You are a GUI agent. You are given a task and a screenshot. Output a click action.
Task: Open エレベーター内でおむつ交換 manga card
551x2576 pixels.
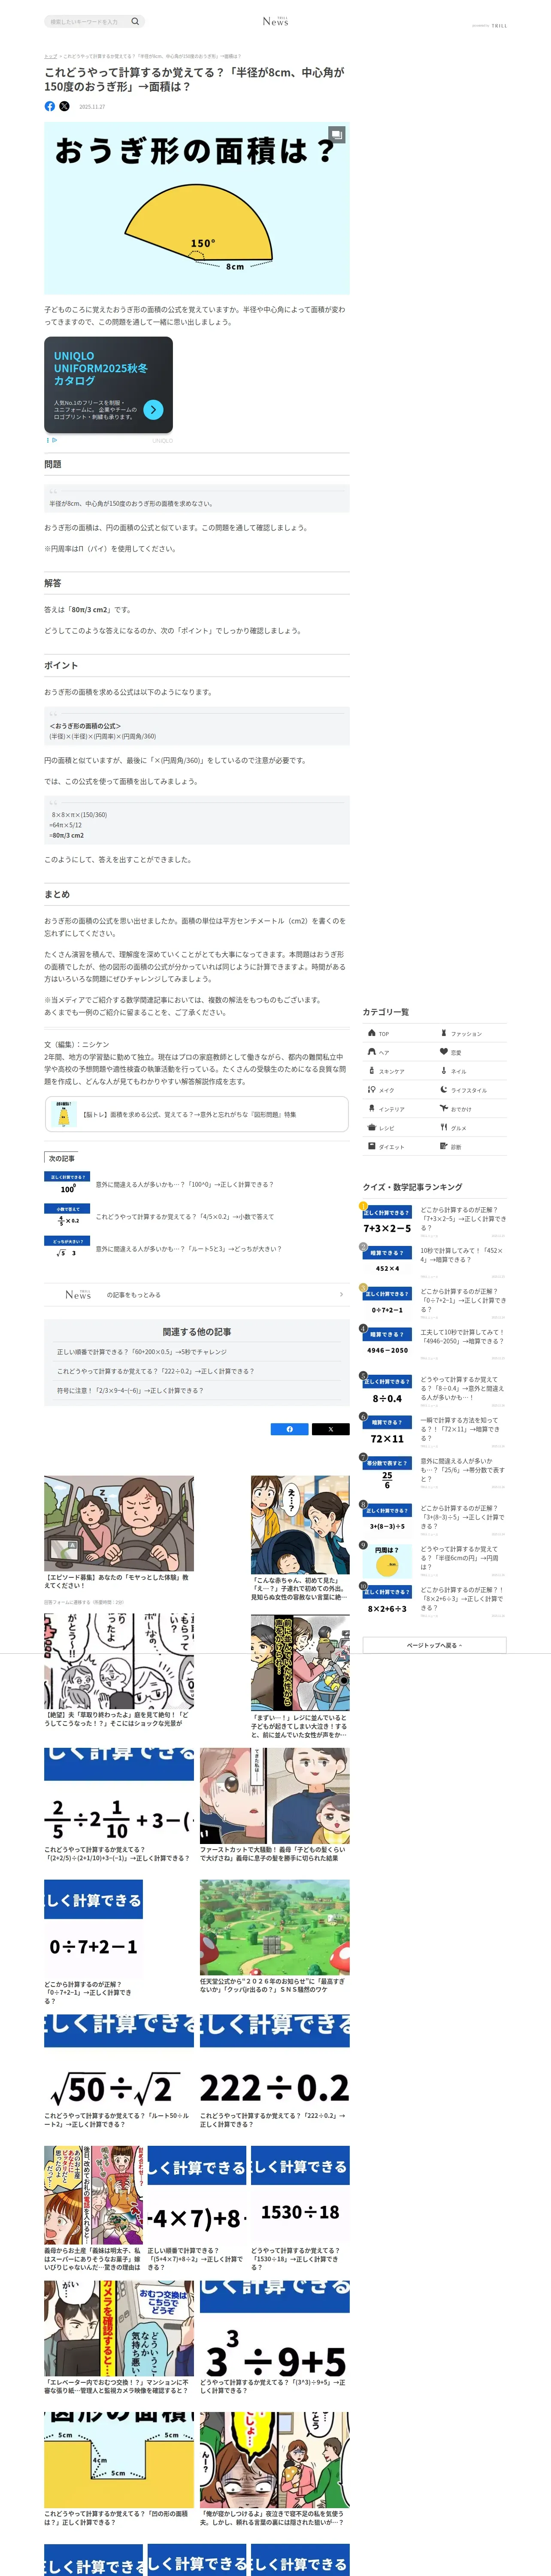[x=119, y=2338]
